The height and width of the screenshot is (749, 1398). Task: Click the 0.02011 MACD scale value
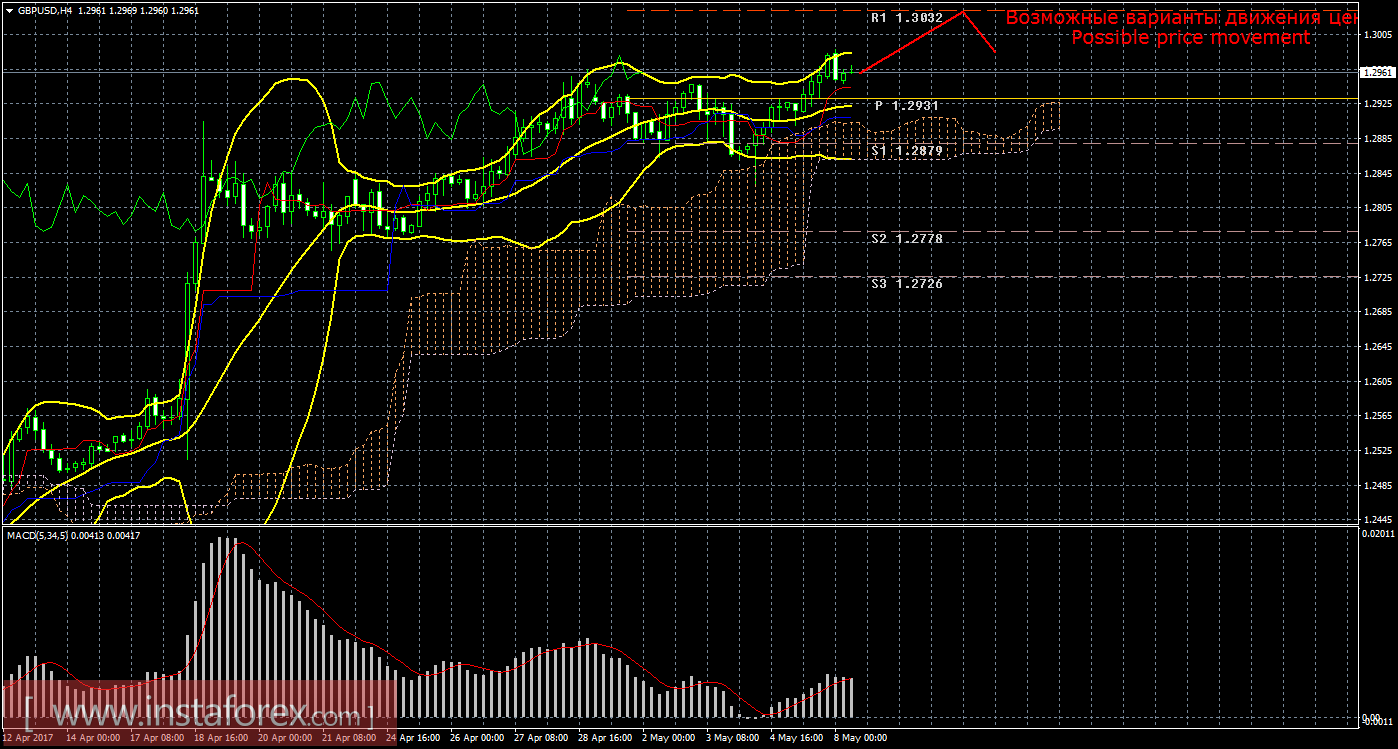coord(1376,535)
